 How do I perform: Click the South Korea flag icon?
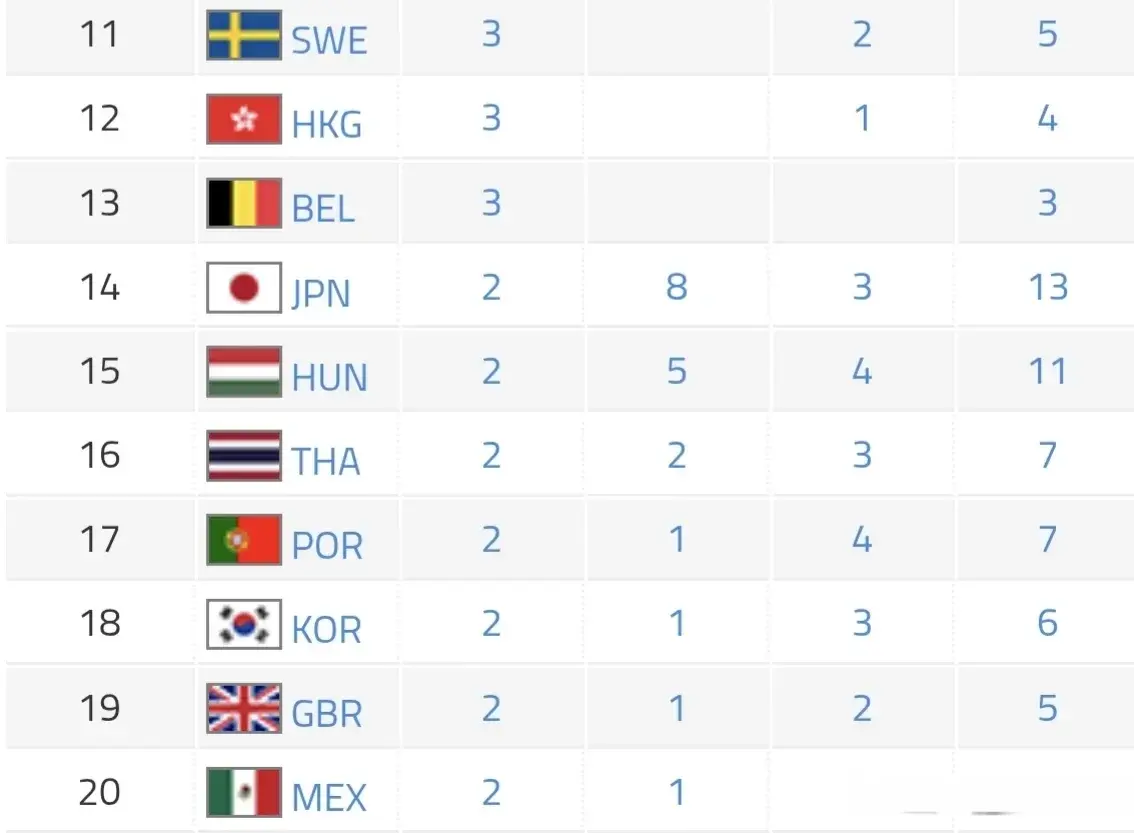click(244, 624)
